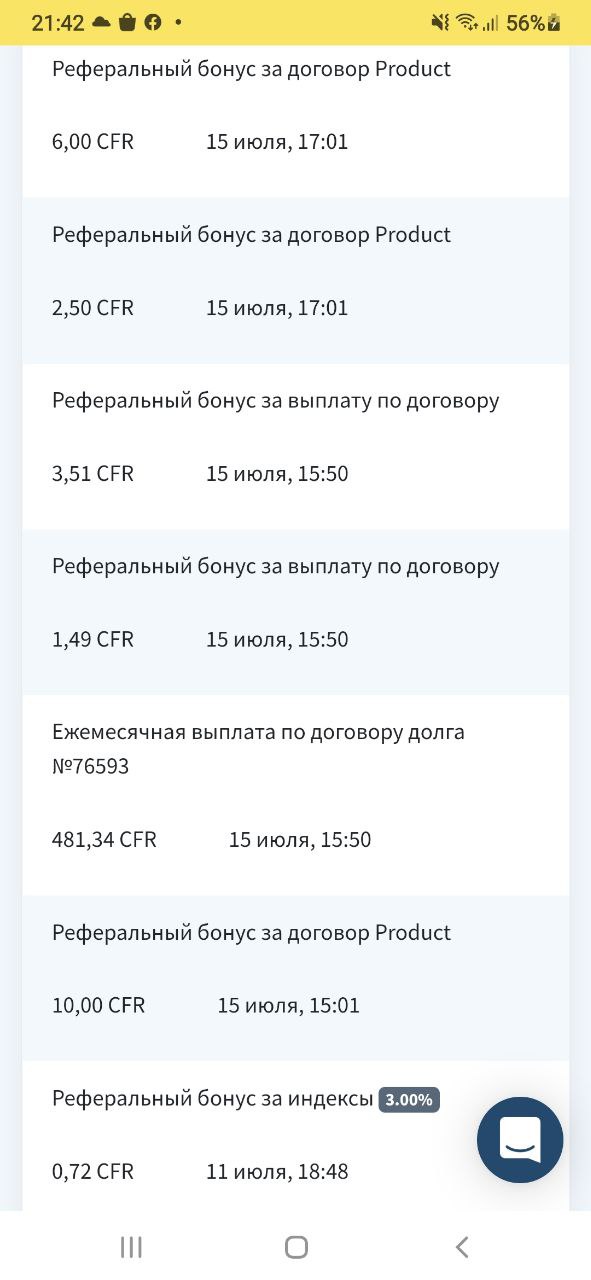Viewport: 591px width, 1280px height.
Task: Tap the cloud weather notification icon
Action: [x=101, y=22]
